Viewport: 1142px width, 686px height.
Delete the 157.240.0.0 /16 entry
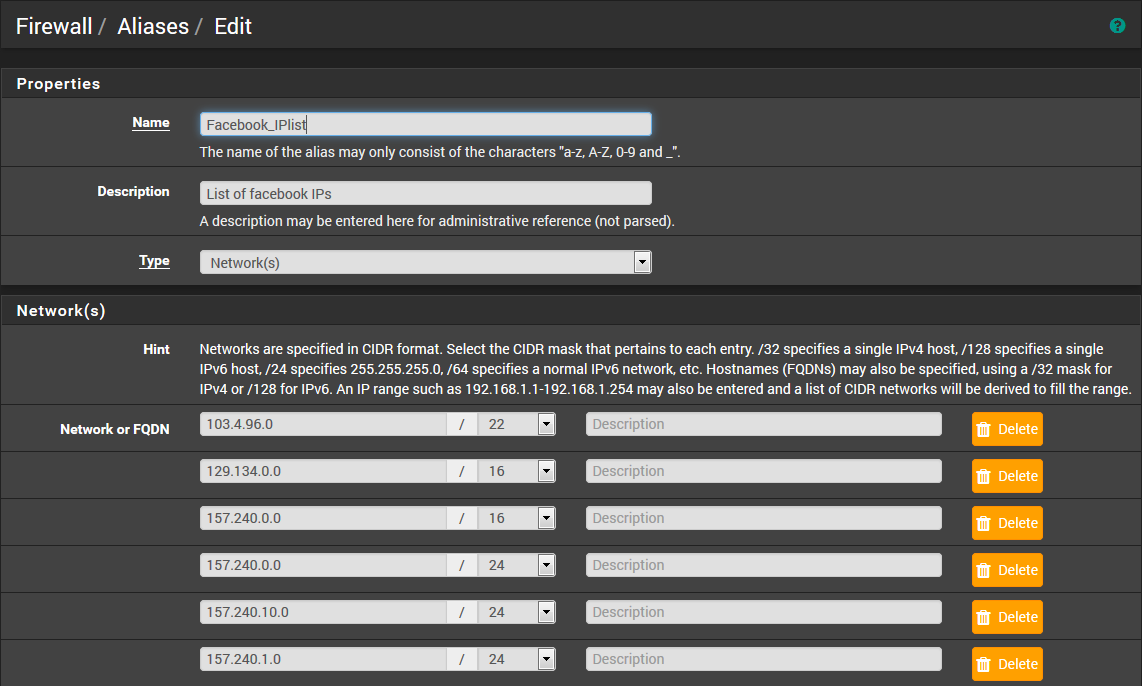1007,523
